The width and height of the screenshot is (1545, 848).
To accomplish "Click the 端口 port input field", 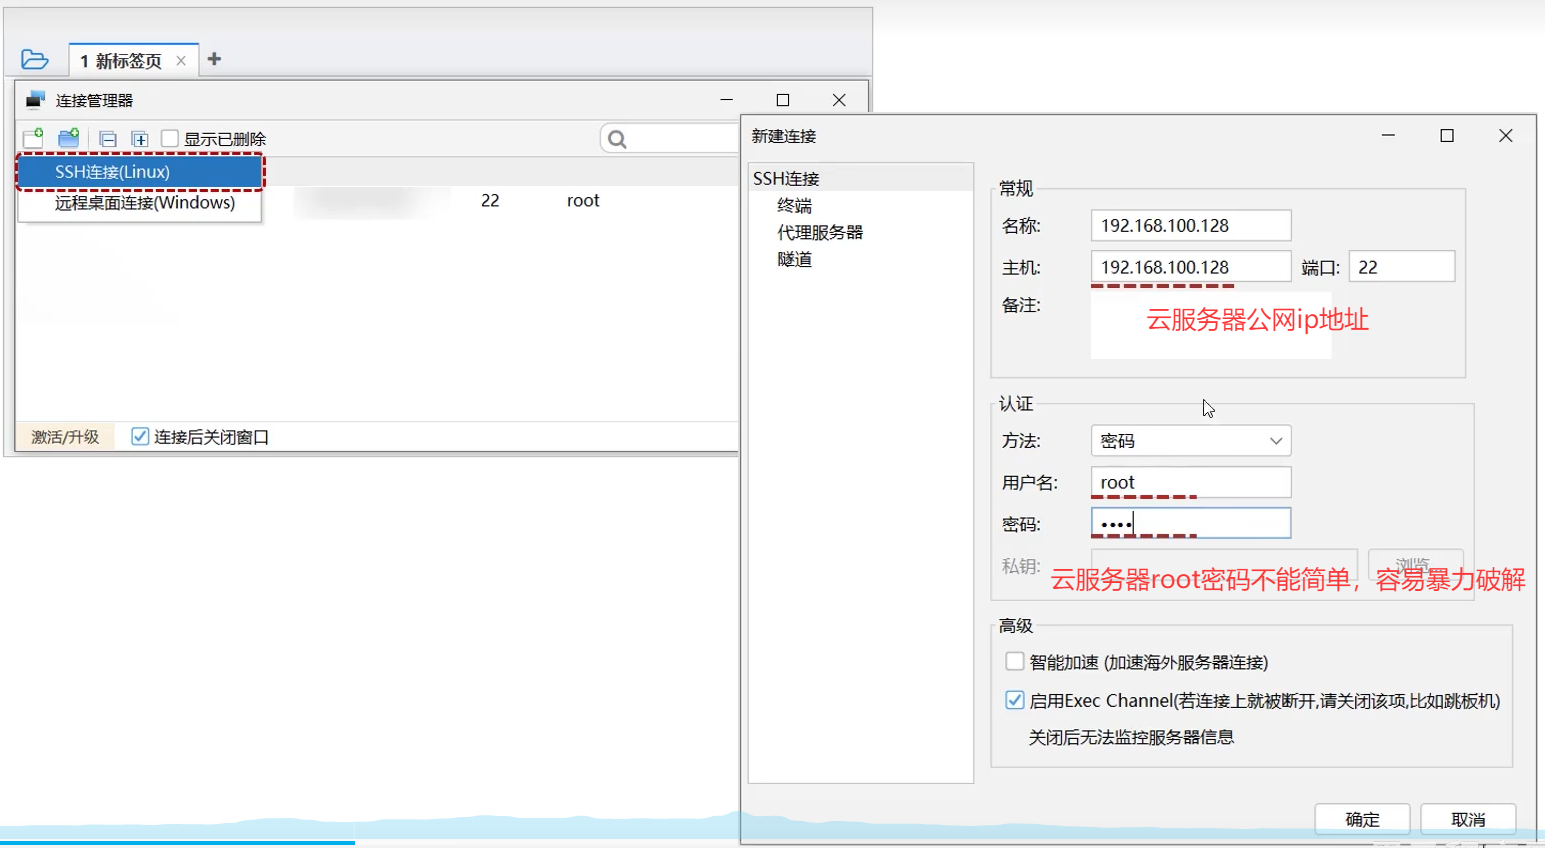I will 1401,267.
